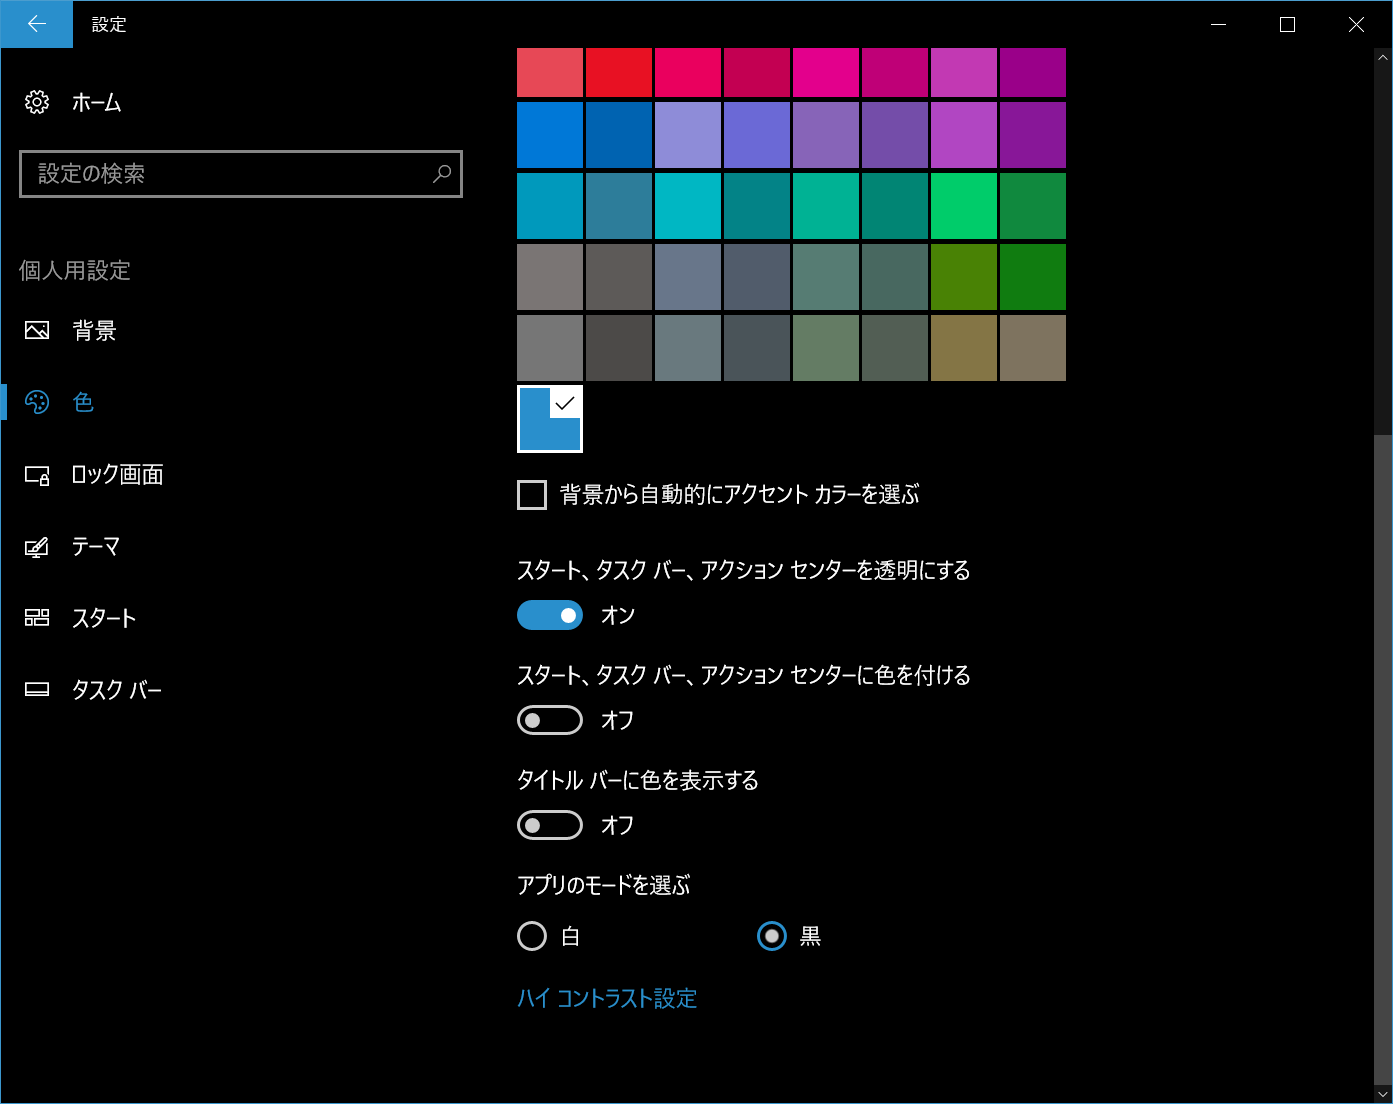Click the search magnifier icon
Viewport: 1393px width, 1104px height.
click(x=441, y=174)
